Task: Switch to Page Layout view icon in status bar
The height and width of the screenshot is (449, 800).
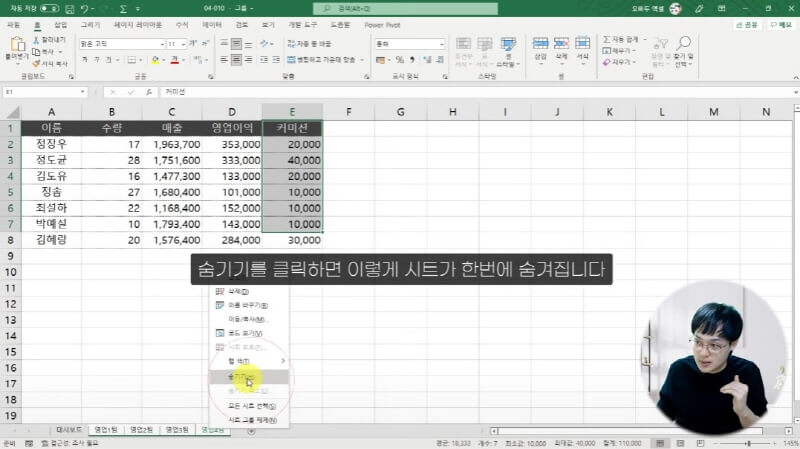Action: tap(680, 443)
